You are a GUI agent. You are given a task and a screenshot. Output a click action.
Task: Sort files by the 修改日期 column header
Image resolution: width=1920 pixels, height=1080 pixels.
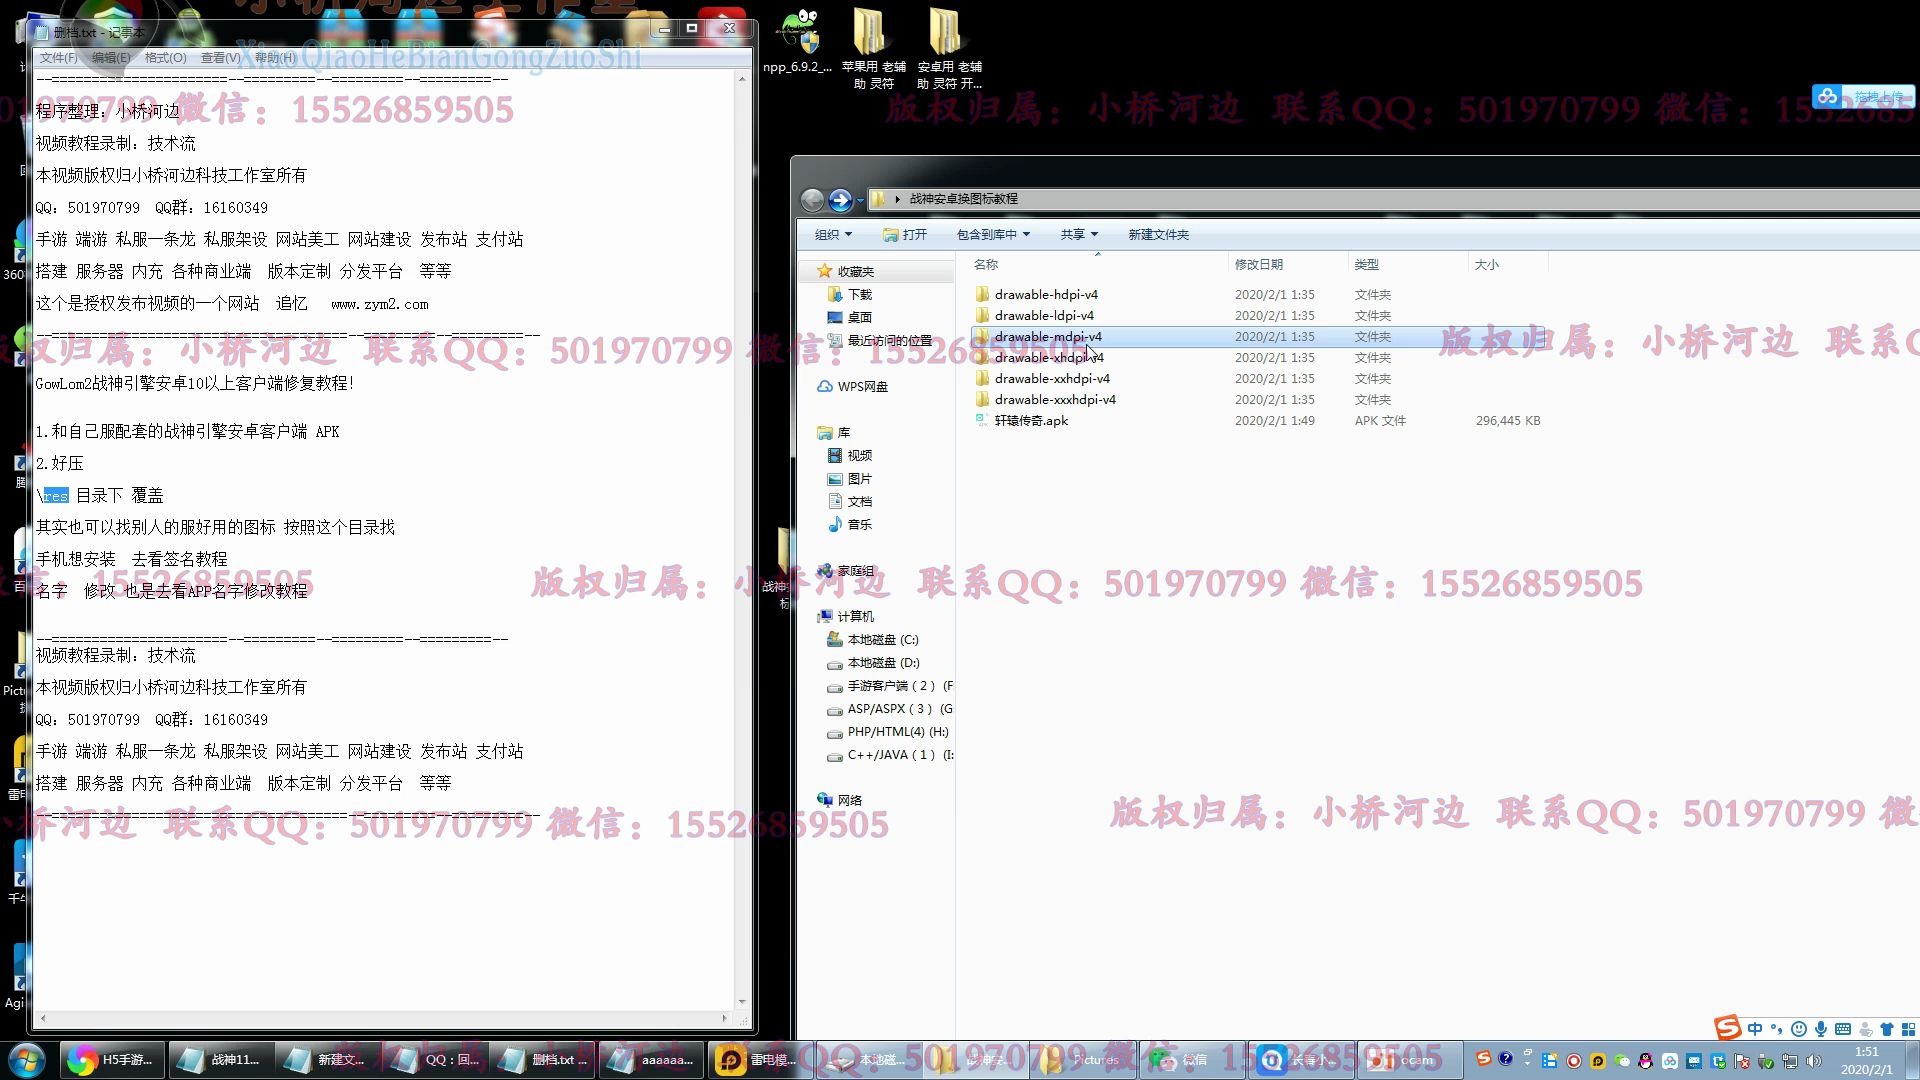tap(1258, 265)
